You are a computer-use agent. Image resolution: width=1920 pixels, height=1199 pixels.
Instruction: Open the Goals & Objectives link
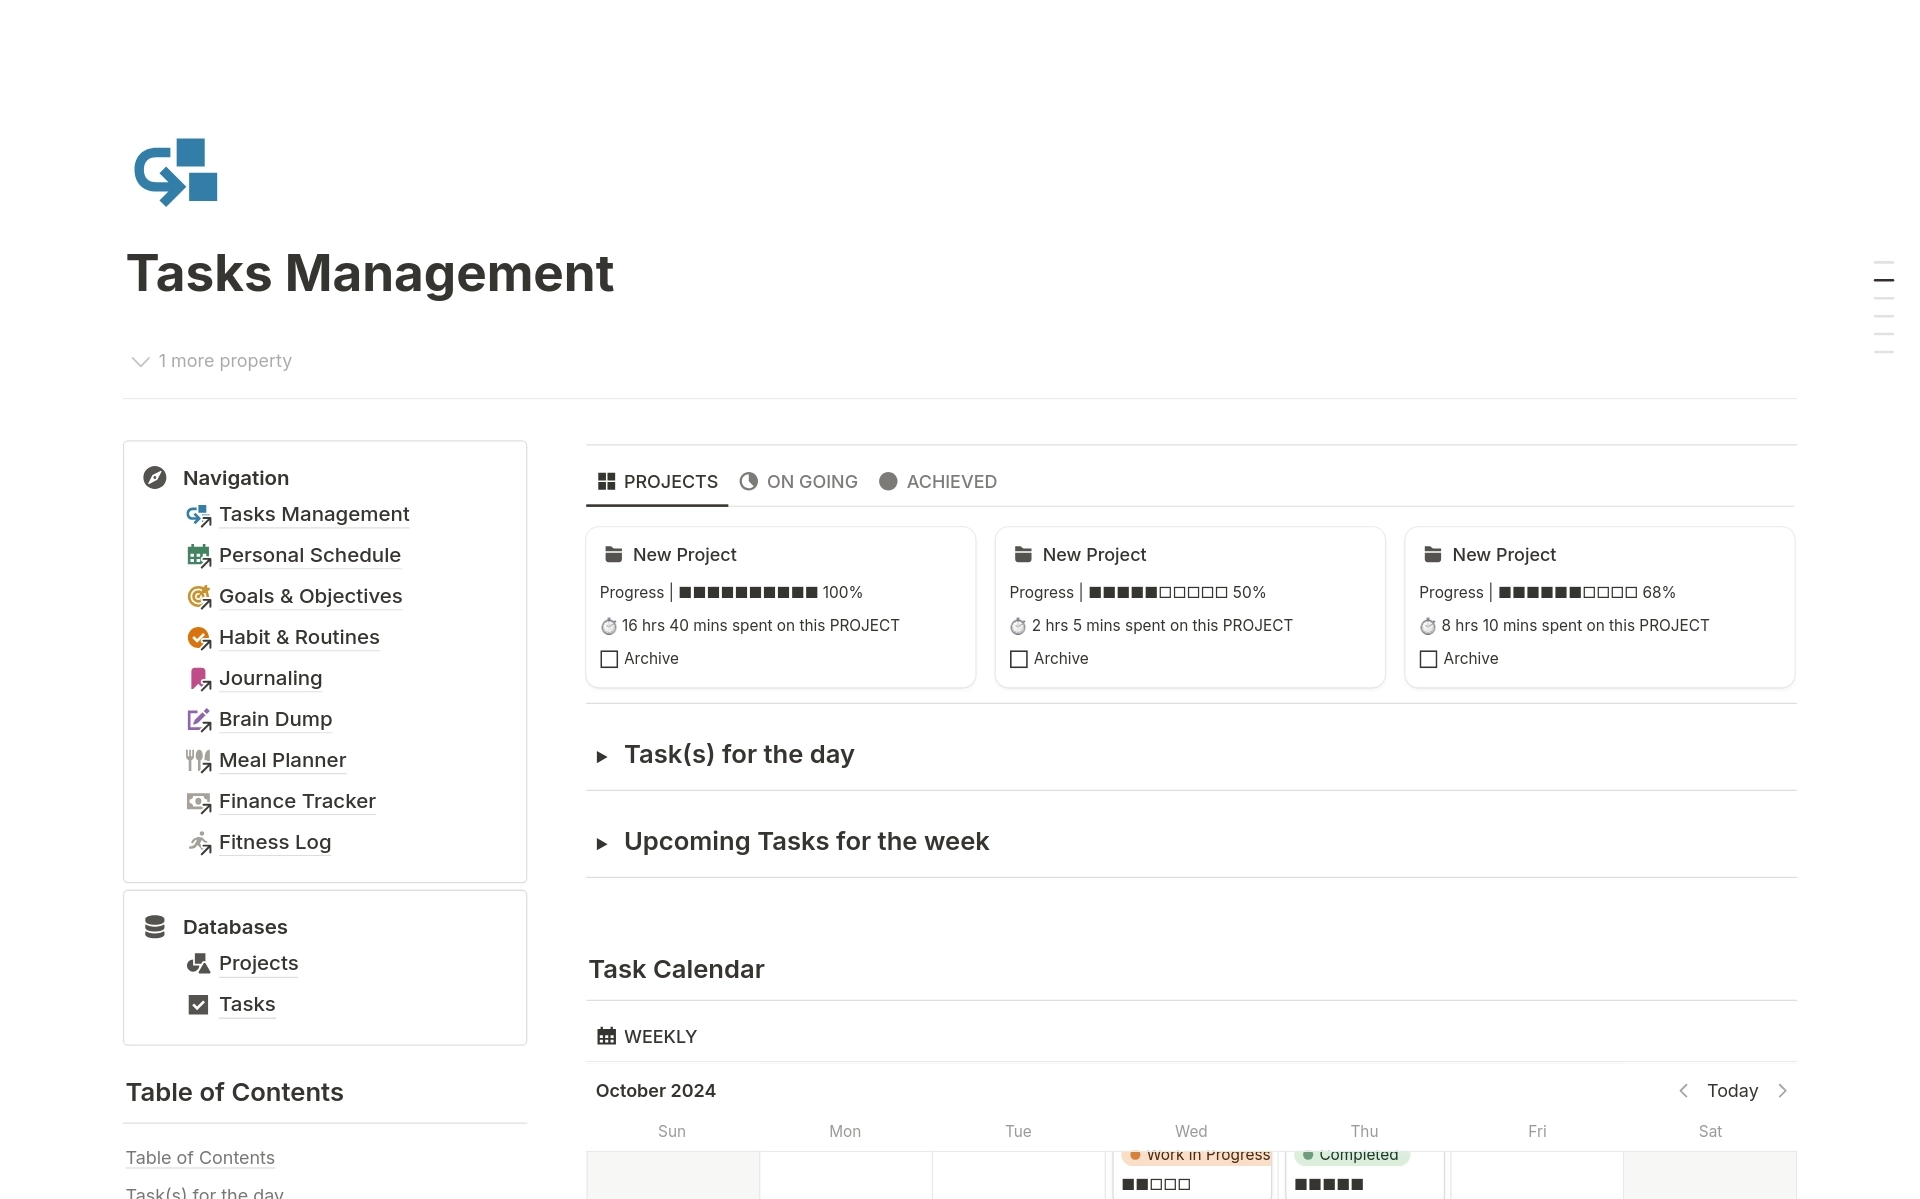pos(311,597)
